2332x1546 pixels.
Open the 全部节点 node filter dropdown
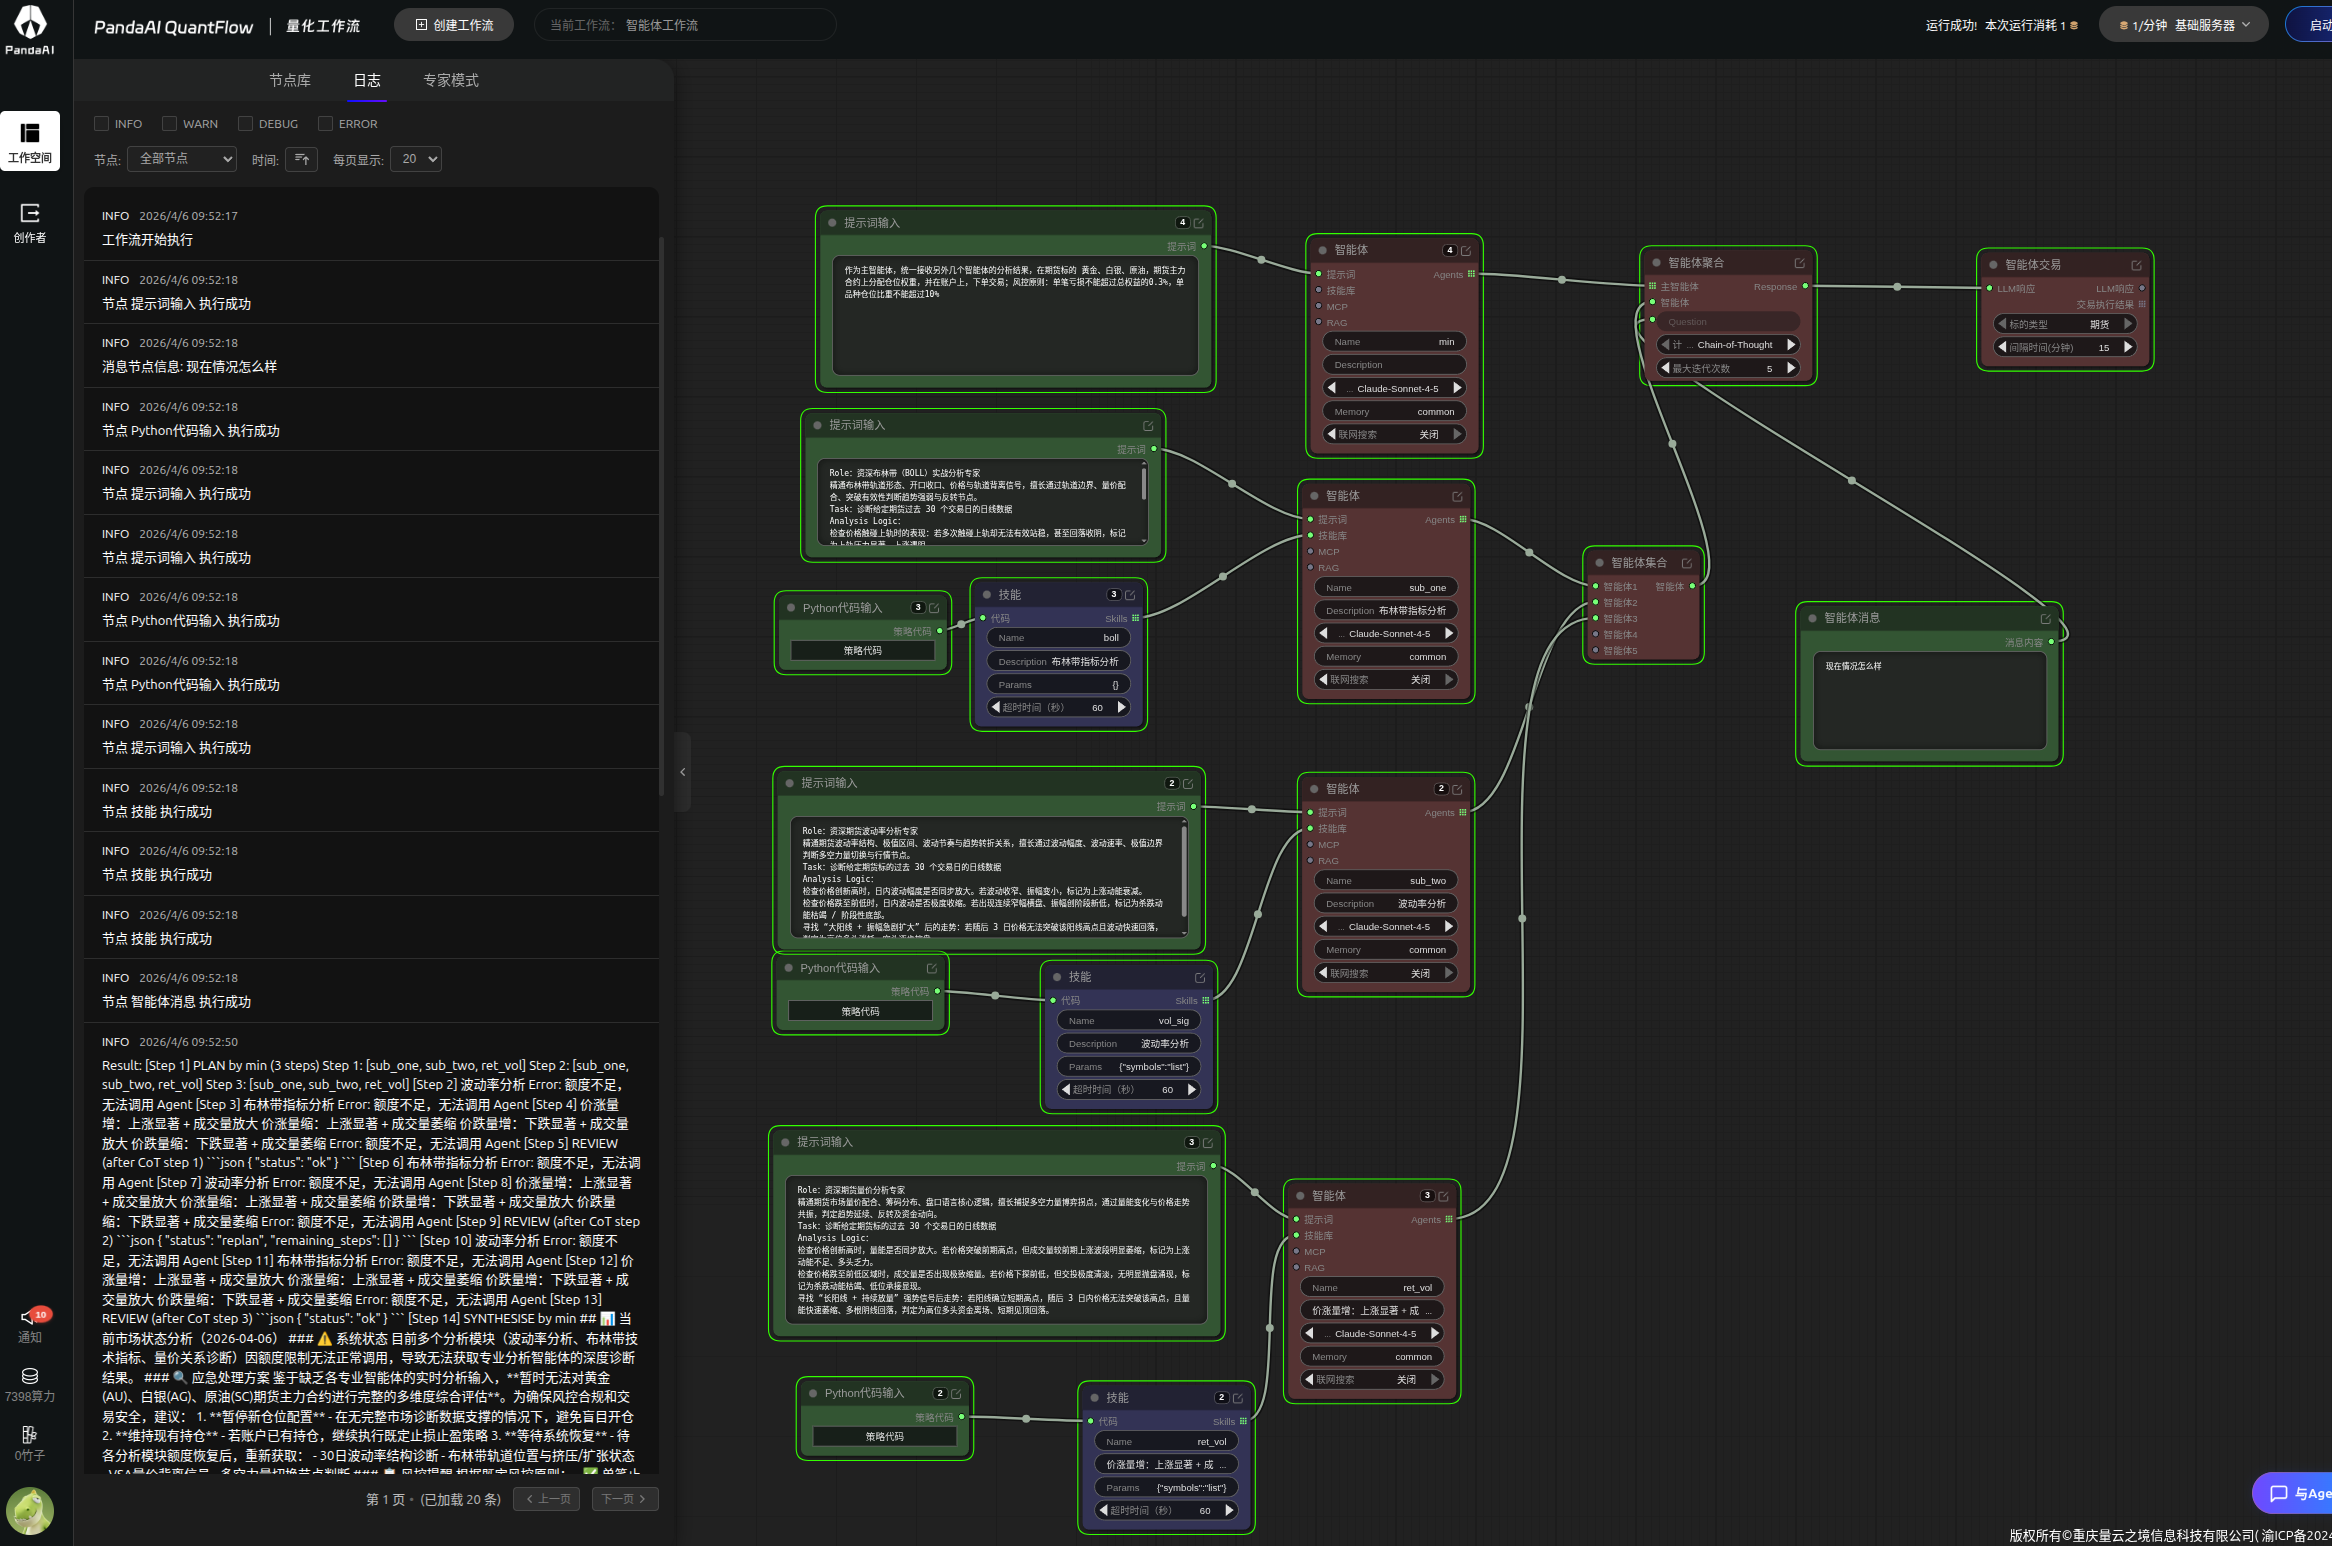(182, 159)
